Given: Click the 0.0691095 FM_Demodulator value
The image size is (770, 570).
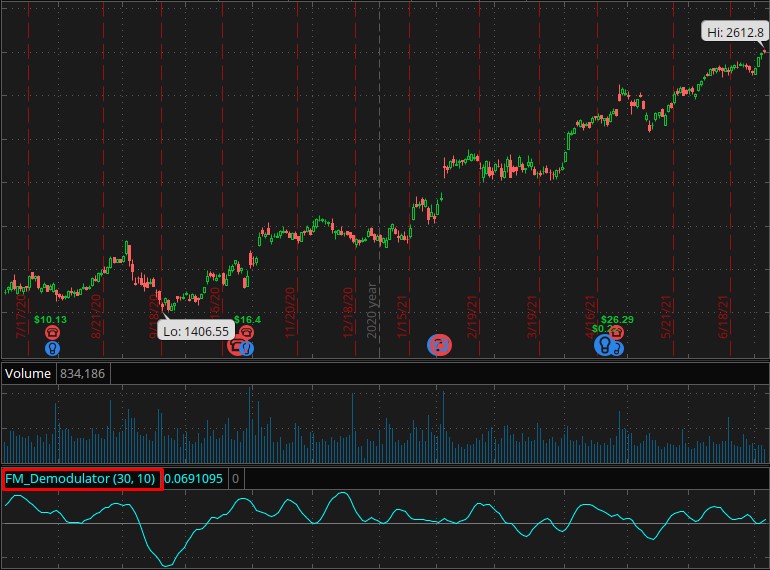Looking at the screenshot, I should click(195, 479).
